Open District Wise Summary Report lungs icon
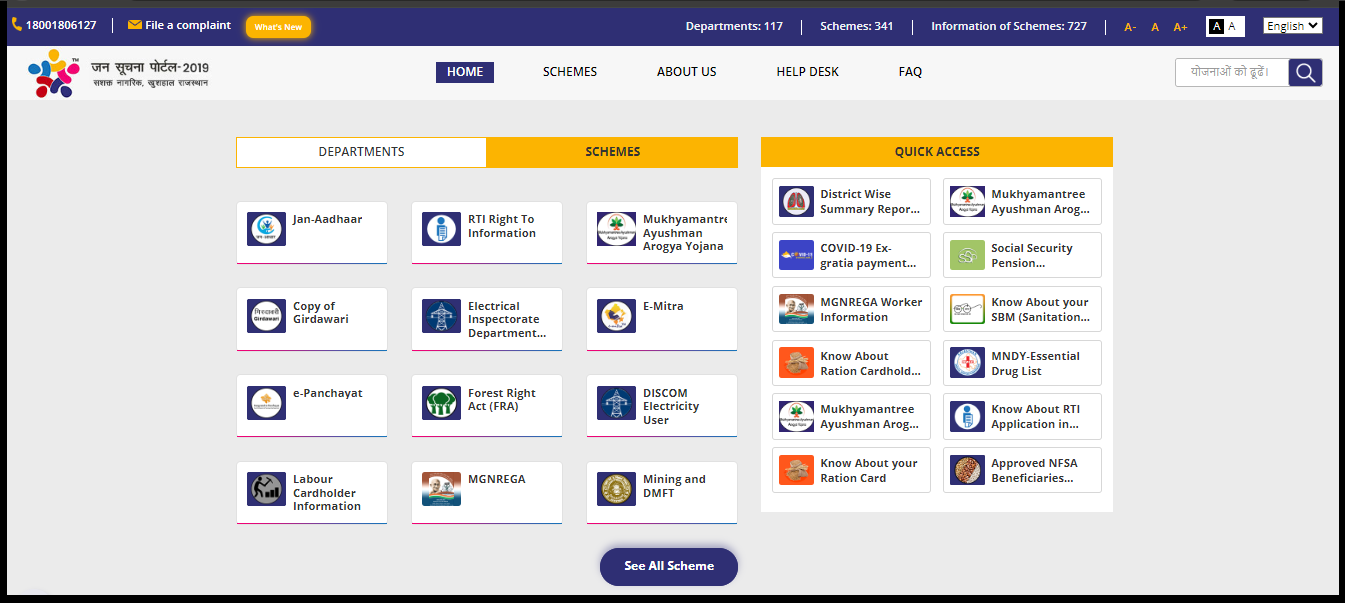 pos(797,202)
